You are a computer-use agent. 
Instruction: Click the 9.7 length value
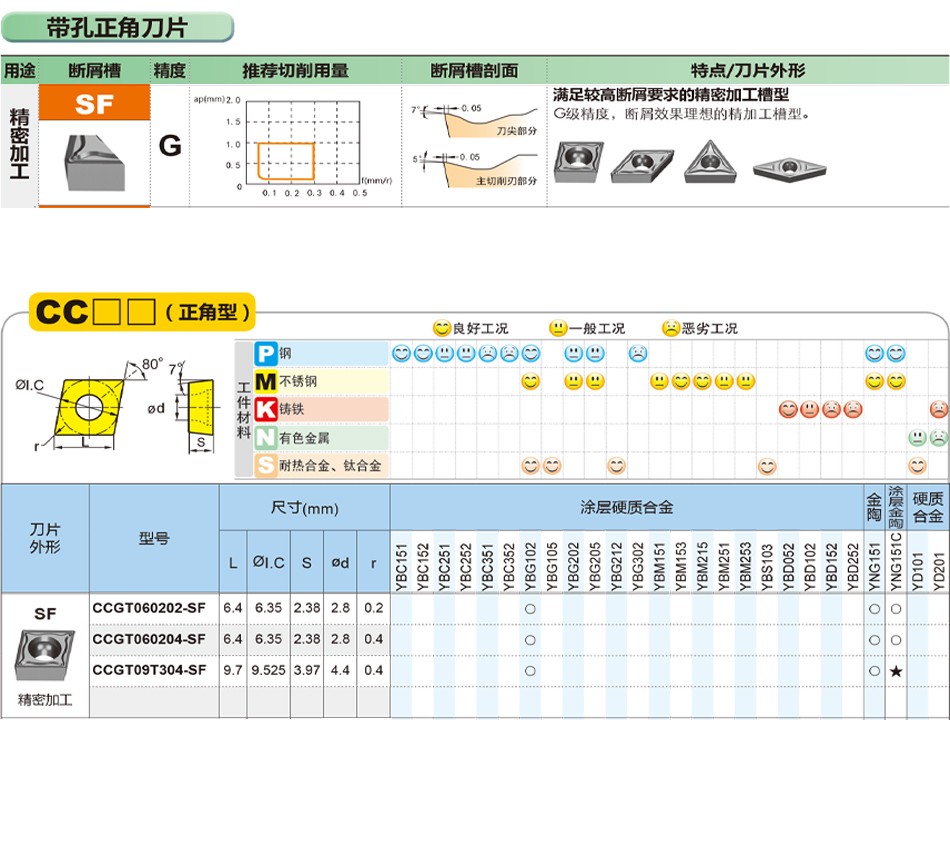233,670
